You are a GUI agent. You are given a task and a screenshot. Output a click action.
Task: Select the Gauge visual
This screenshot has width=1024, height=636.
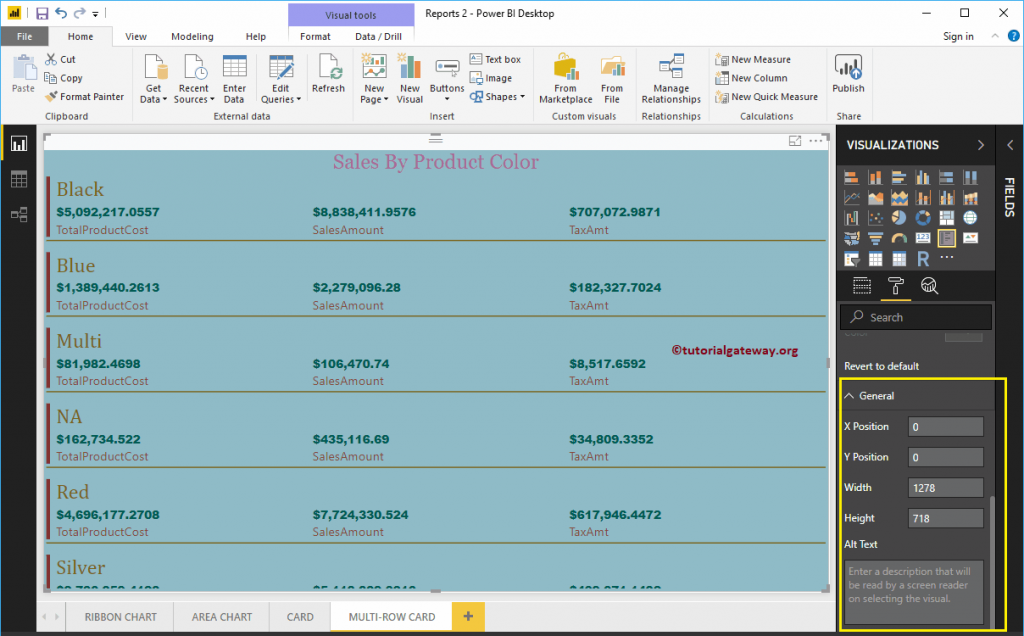coord(899,237)
